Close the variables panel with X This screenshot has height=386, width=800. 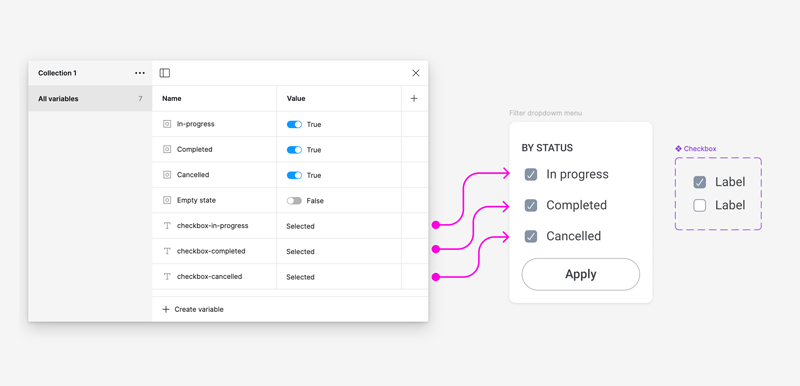pyautogui.click(x=416, y=73)
